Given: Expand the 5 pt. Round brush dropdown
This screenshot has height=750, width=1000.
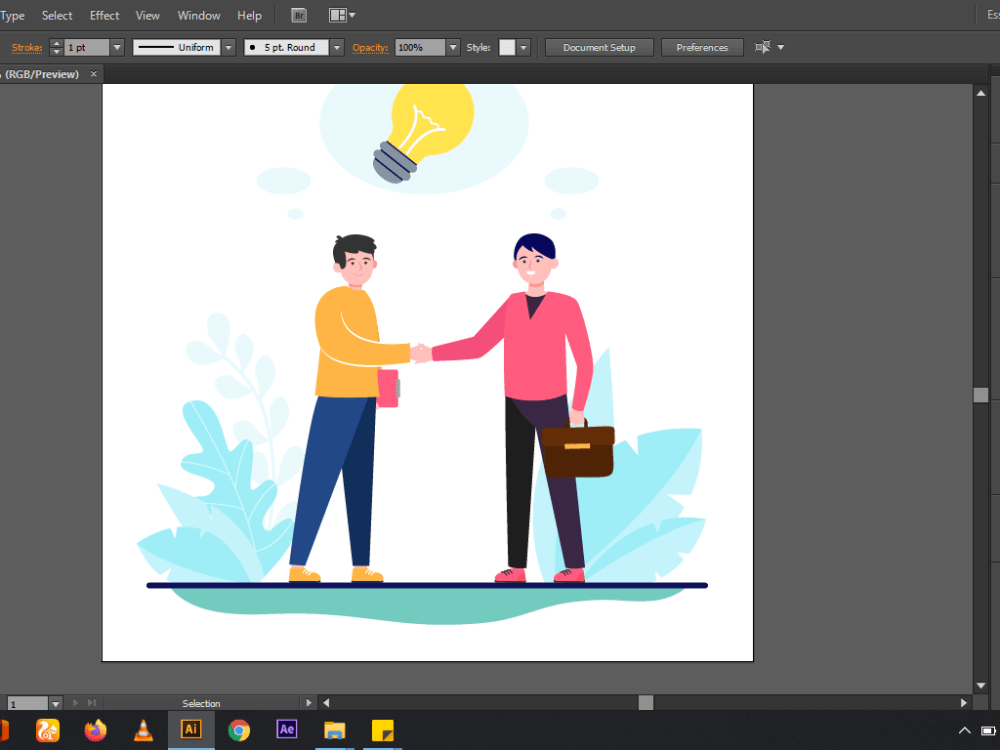Looking at the screenshot, I should point(335,46).
